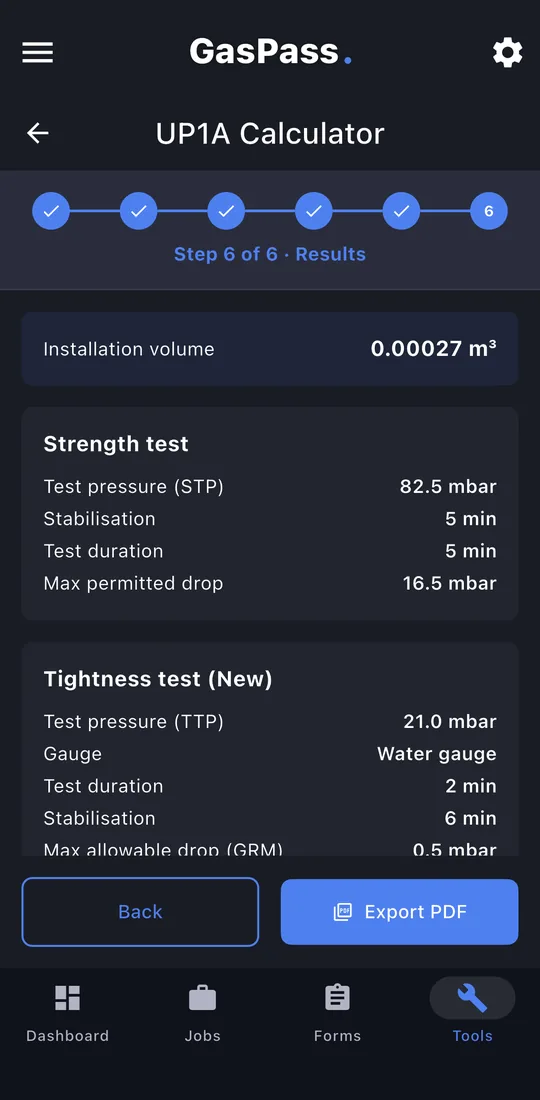Jump to completed step two circle

pyautogui.click(x=139, y=211)
